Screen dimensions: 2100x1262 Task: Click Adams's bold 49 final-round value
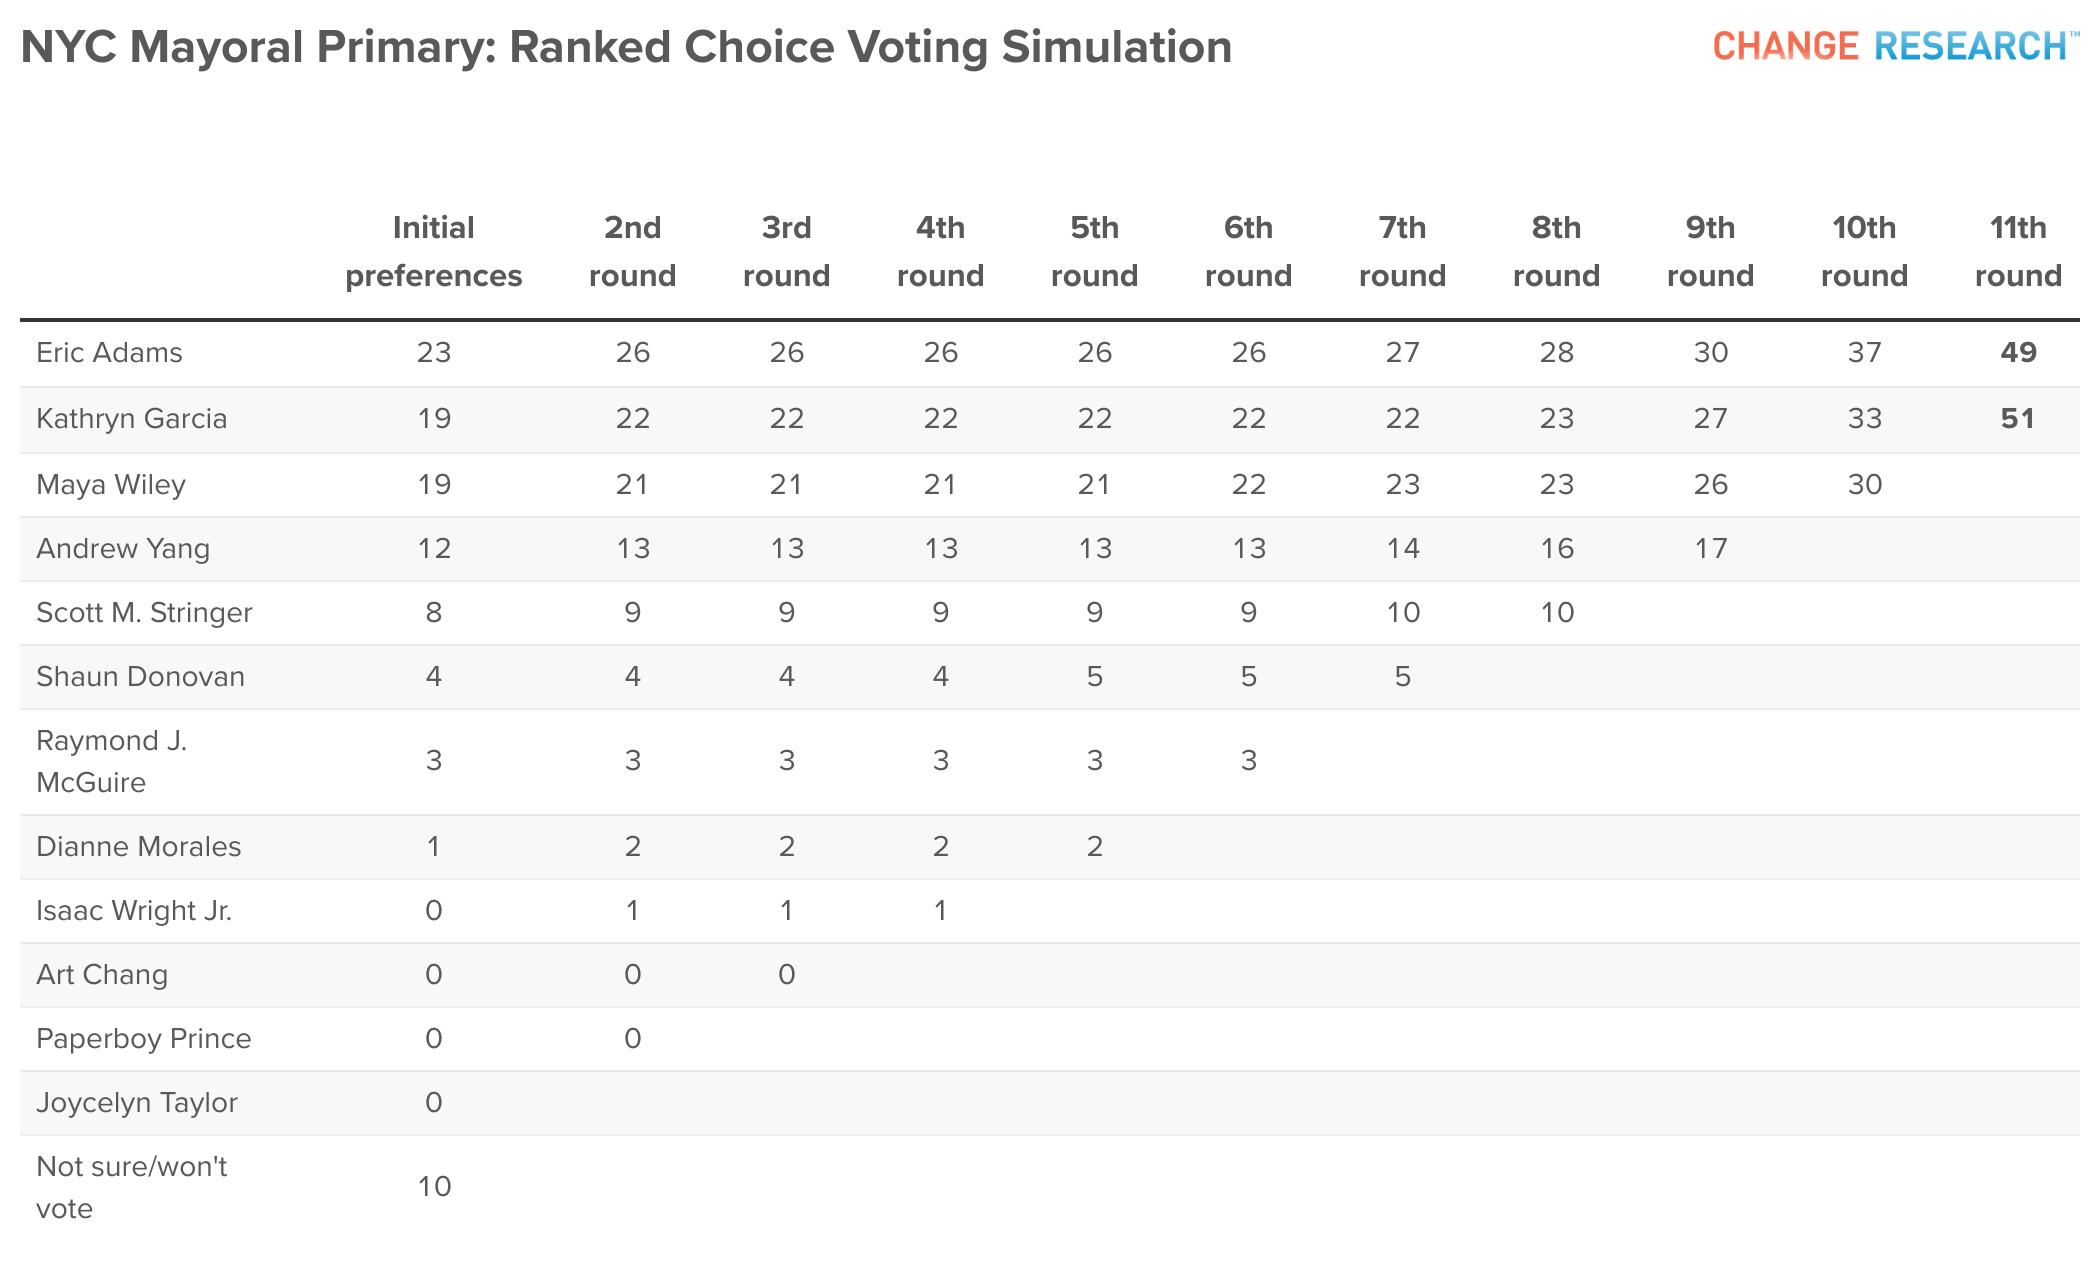click(2018, 352)
